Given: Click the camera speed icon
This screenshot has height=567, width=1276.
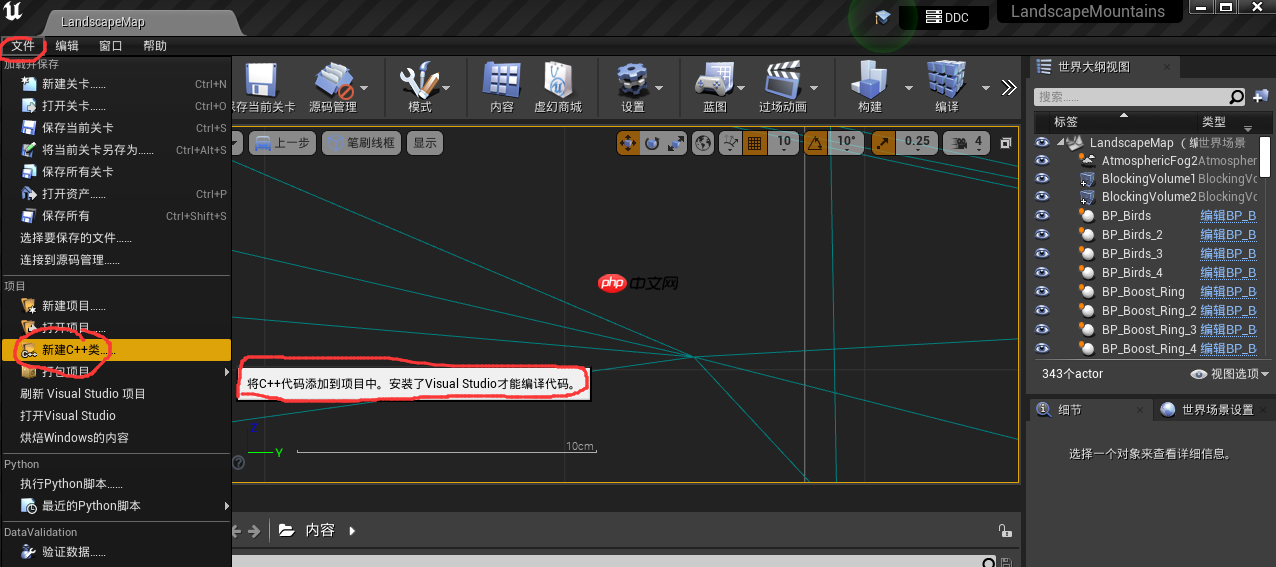Looking at the screenshot, I should [x=960, y=143].
